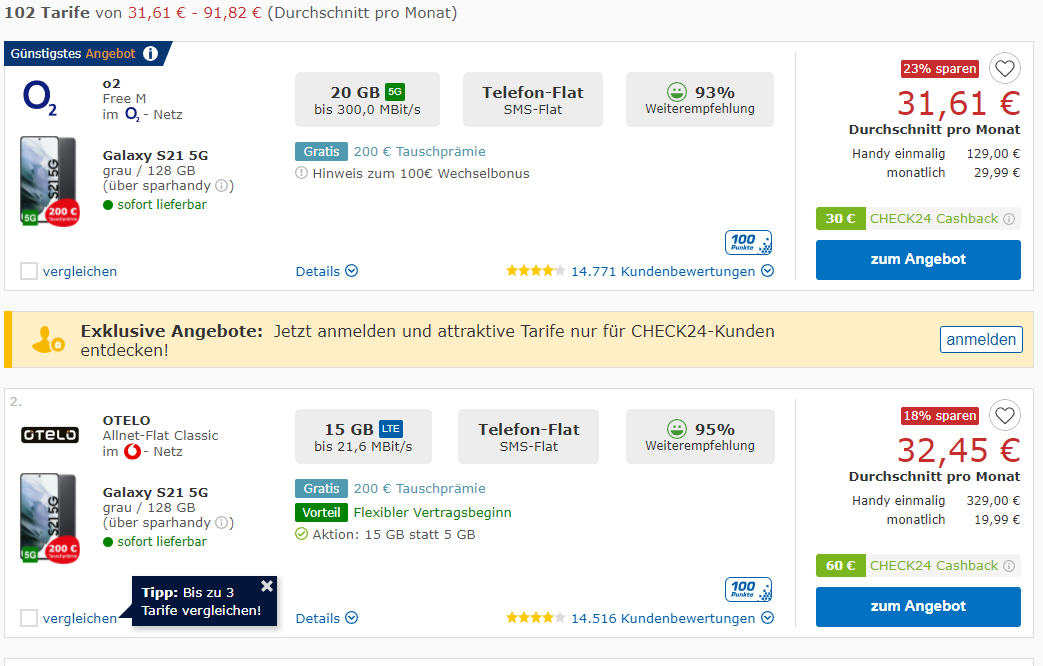Screen dimensions: 1043x666
Task: Click anmelden in exclusive offers banner
Action: pyautogui.click(x=981, y=340)
